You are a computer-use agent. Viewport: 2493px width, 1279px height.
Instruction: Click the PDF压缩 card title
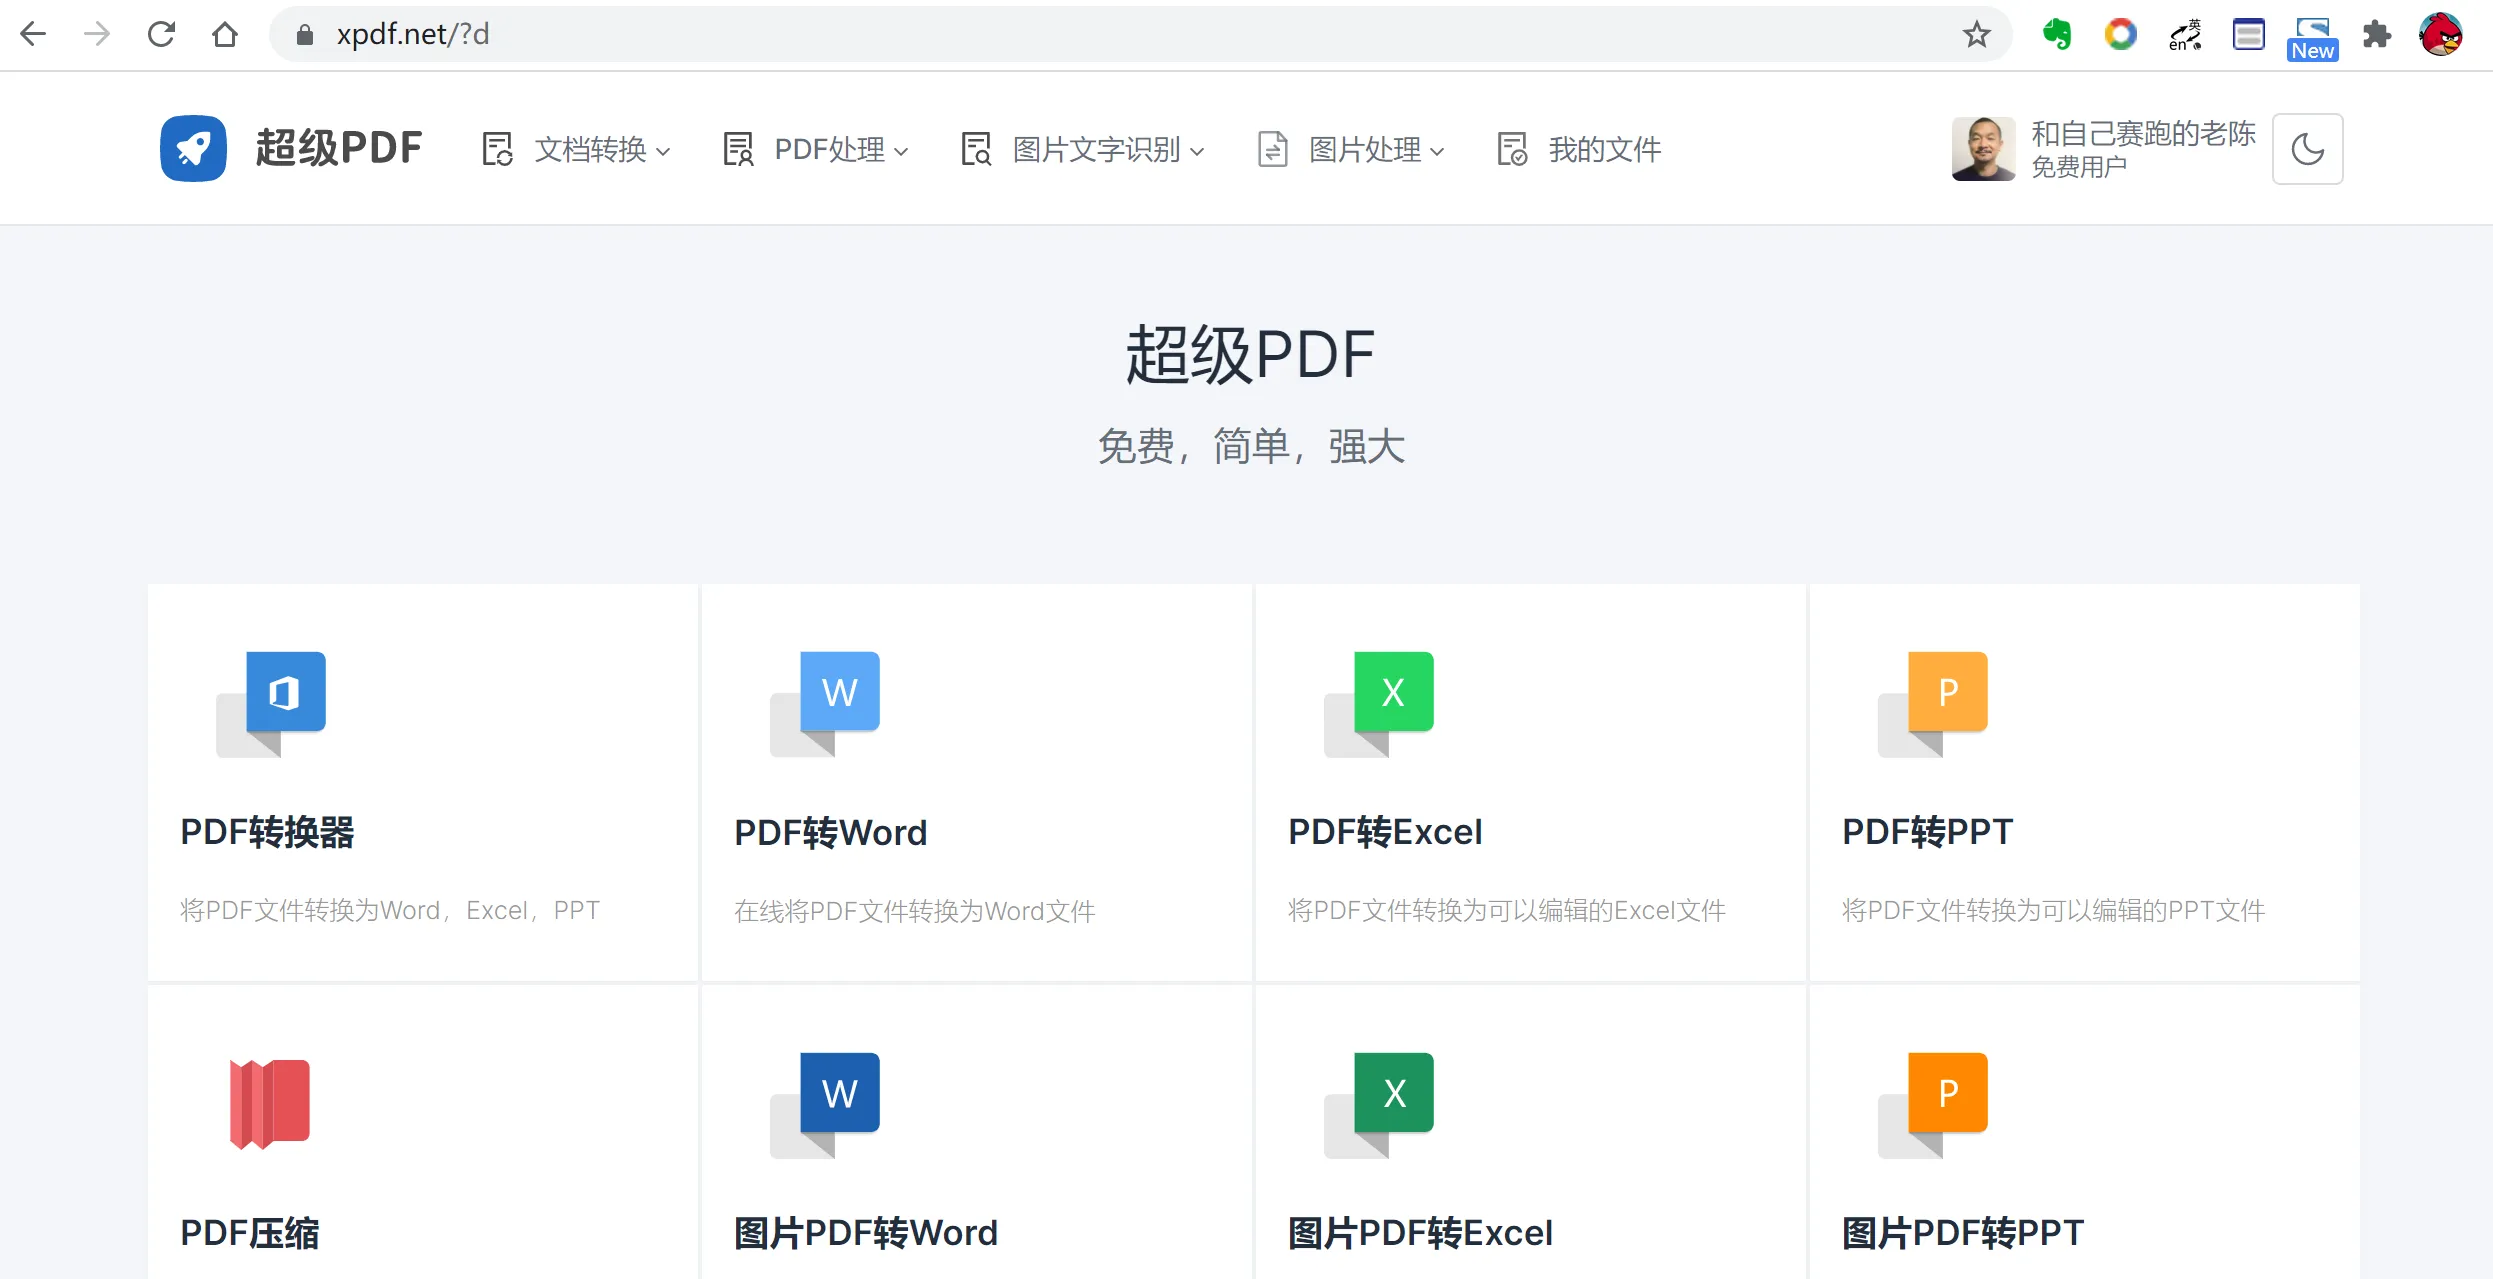[250, 1233]
